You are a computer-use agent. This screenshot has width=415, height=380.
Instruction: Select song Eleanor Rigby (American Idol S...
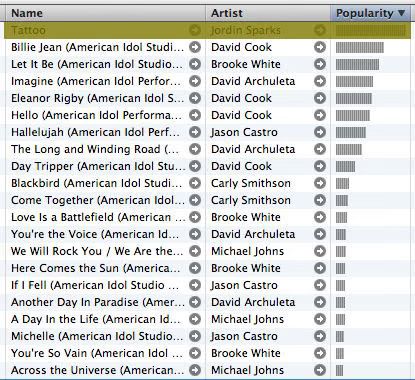pyautogui.click(x=97, y=98)
